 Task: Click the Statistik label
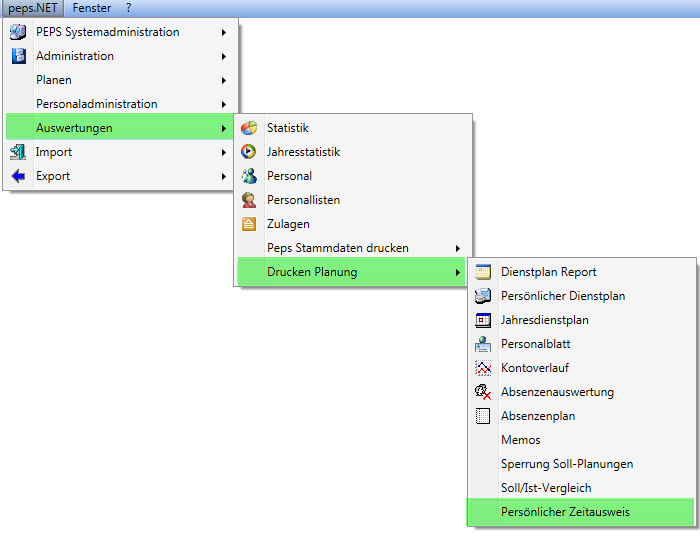point(288,128)
